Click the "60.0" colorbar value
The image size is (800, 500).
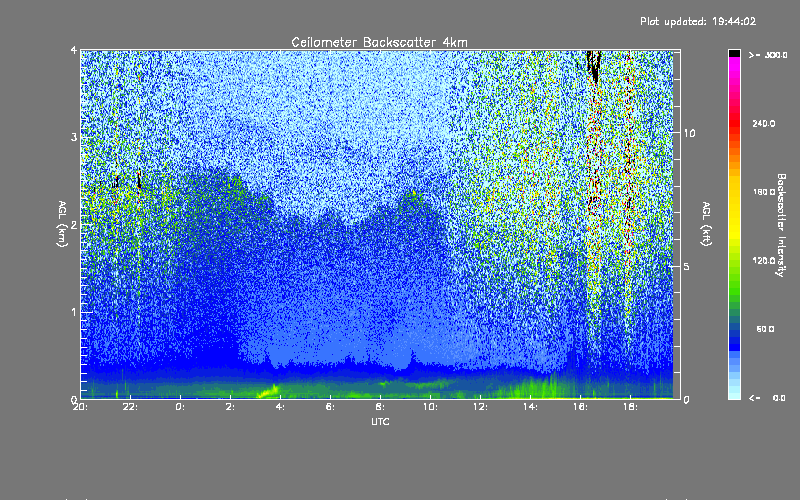pos(765,329)
